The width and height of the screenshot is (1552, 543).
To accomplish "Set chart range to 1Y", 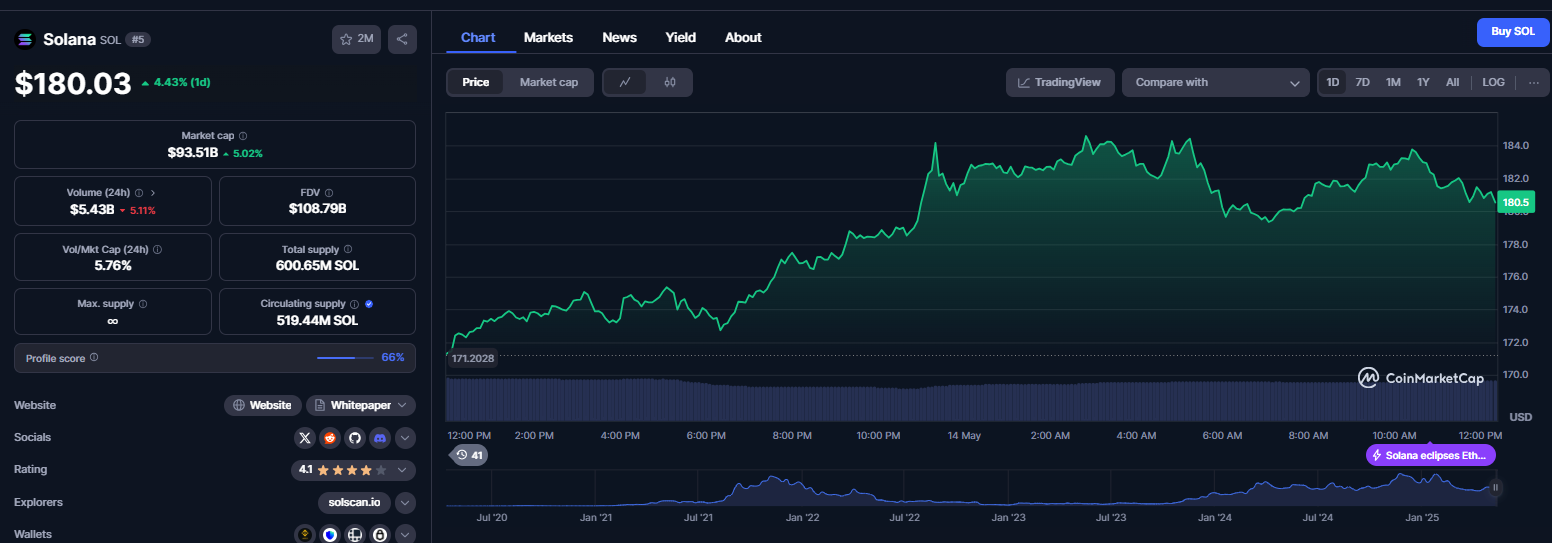I will (1423, 82).
